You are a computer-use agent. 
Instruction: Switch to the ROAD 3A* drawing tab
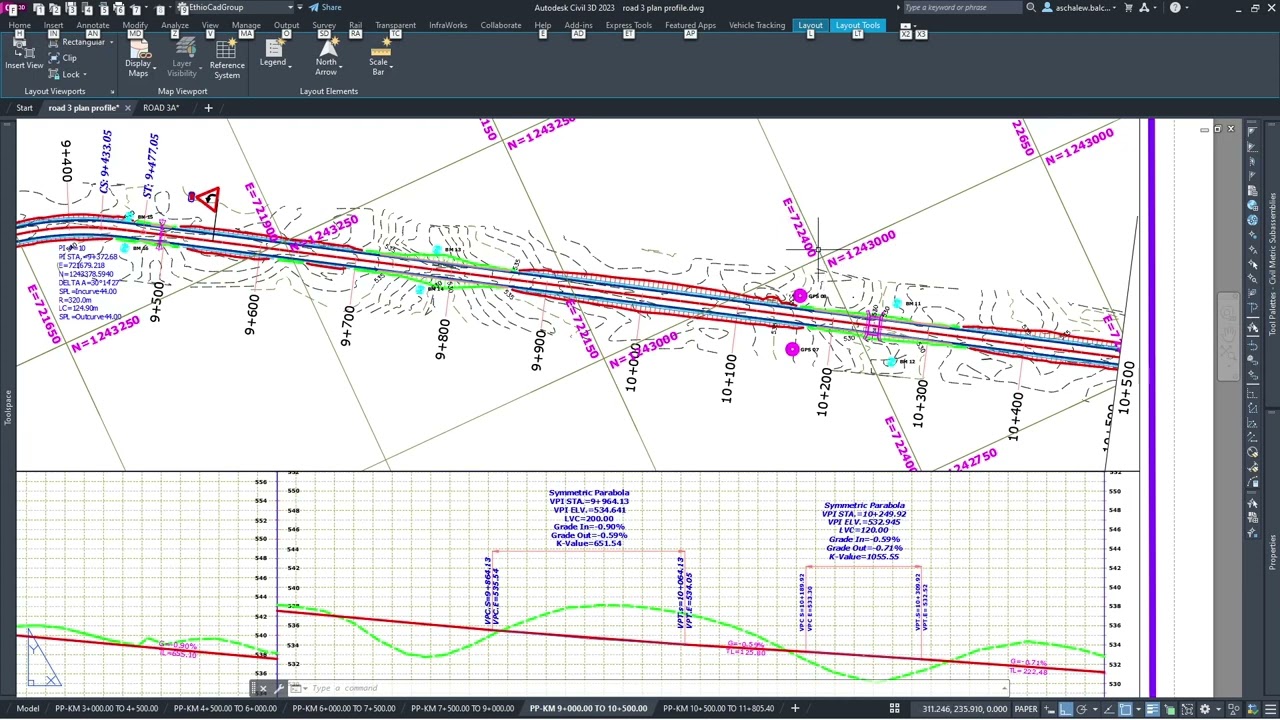pos(161,108)
